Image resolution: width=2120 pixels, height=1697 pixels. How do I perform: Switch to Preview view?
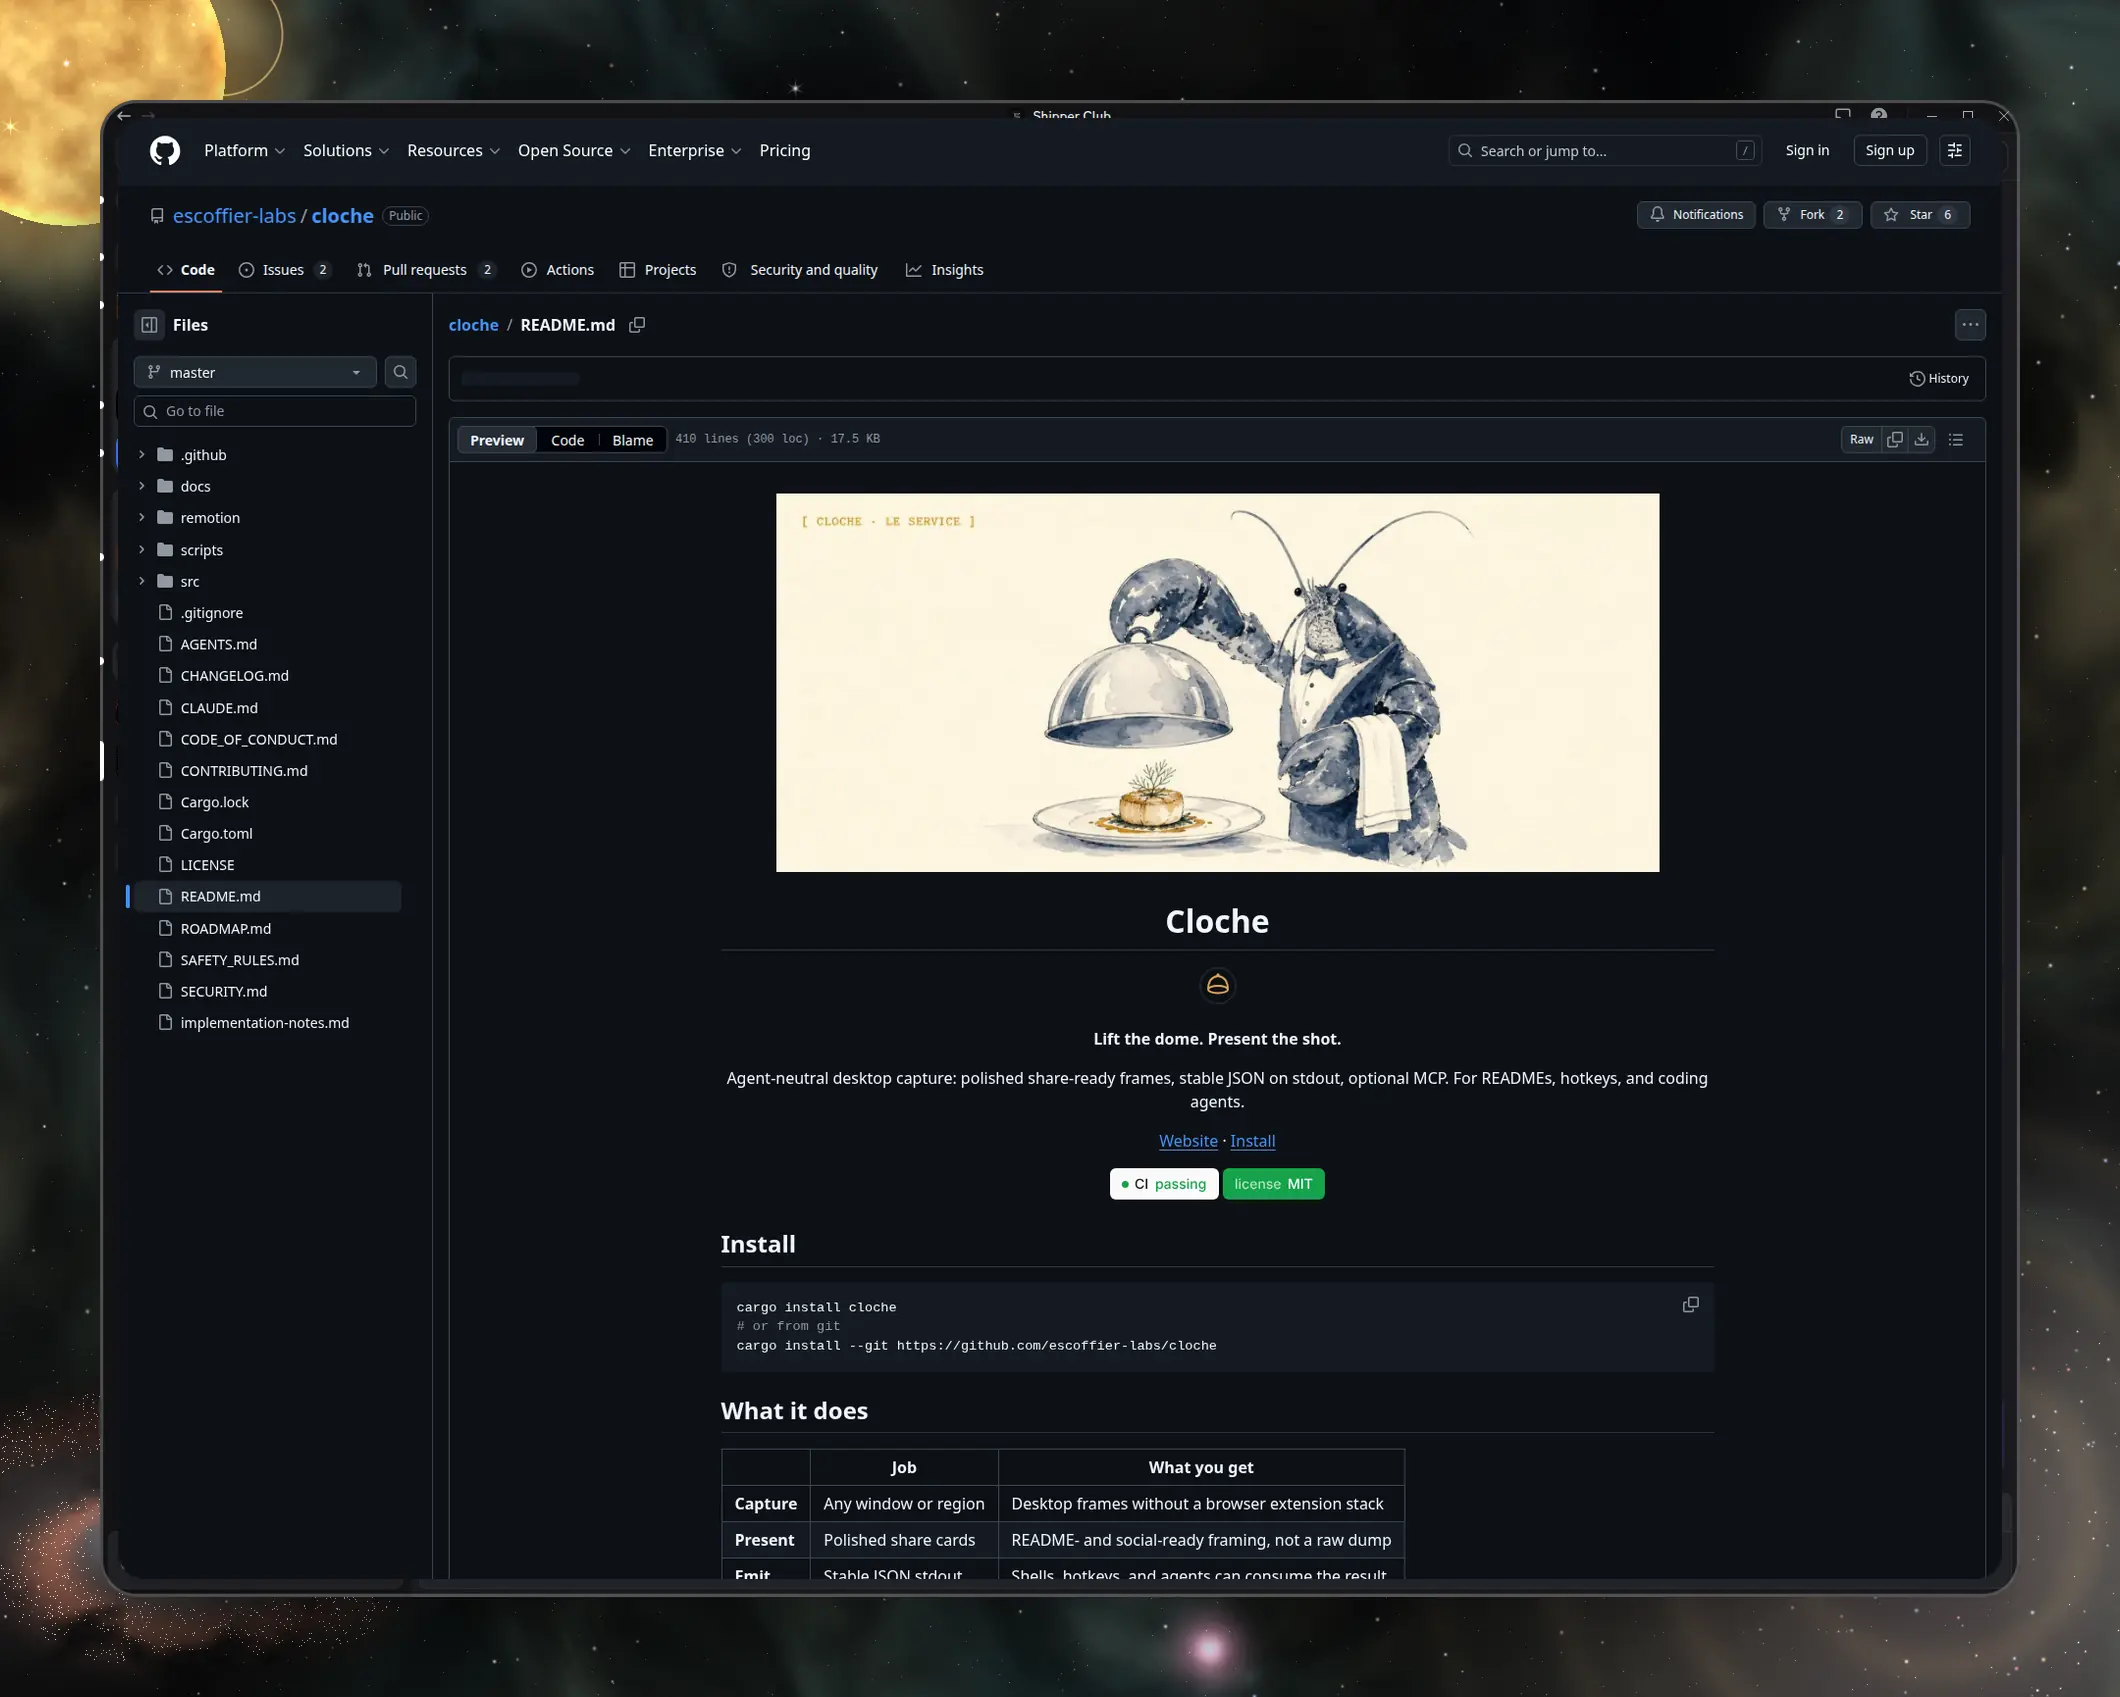point(497,440)
